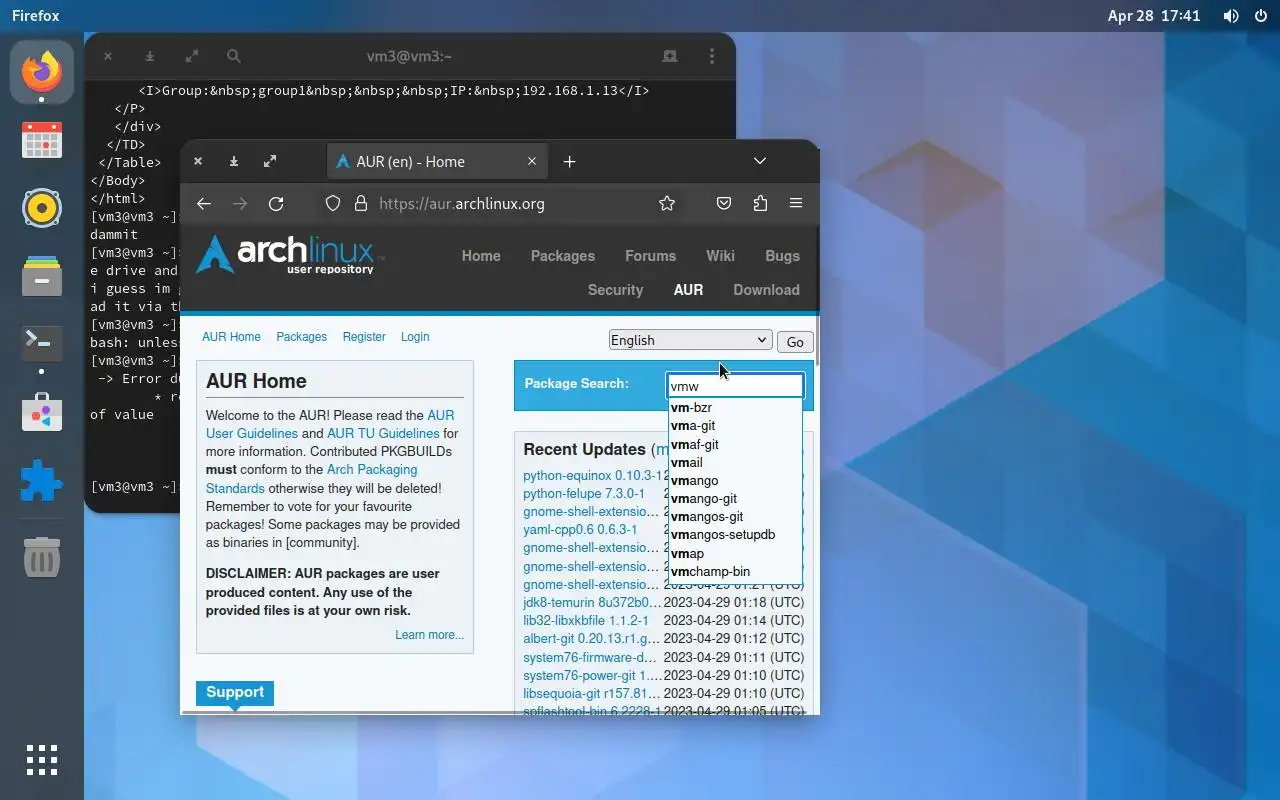
Task: Click the AUR navigation item
Action: pyautogui.click(x=688, y=290)
